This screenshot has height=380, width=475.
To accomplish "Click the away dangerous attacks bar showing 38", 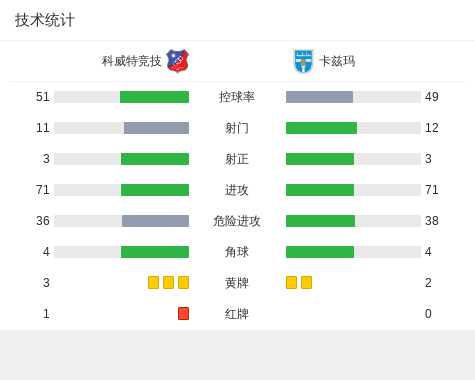I will [320, 221].
